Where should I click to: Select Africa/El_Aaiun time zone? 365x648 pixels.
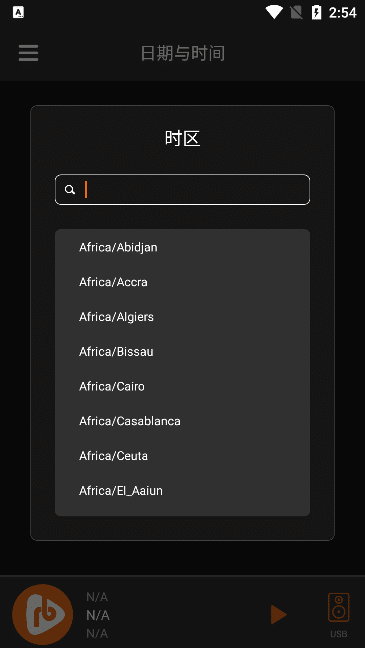click(182, 490)
